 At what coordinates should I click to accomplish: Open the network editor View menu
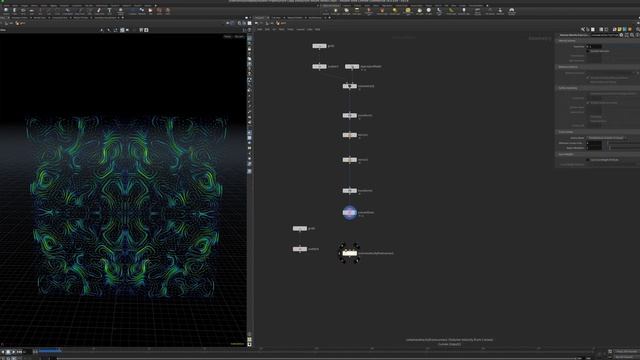pyautogui.click(x=282, y=29)
